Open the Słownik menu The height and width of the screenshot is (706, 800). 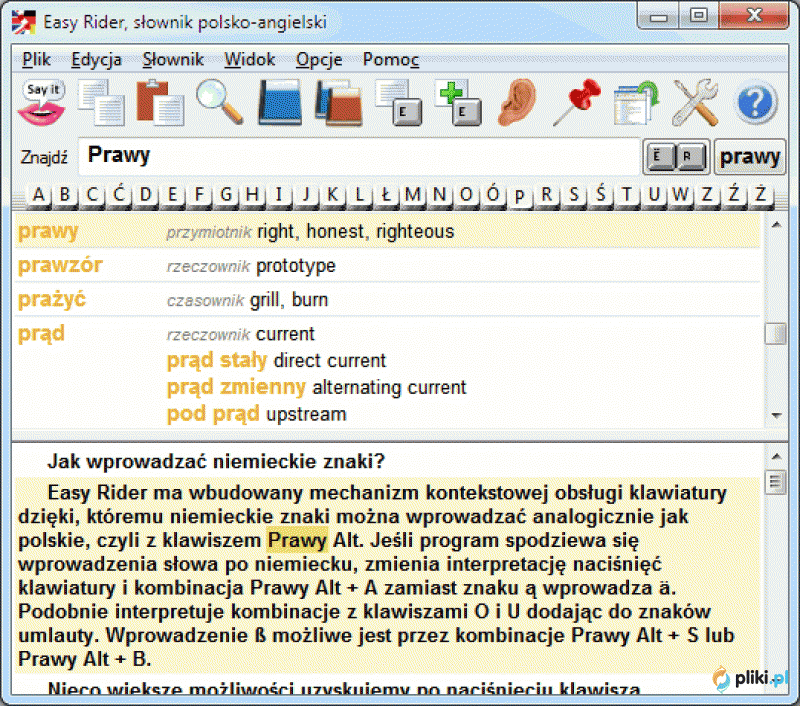coord(173,60)
